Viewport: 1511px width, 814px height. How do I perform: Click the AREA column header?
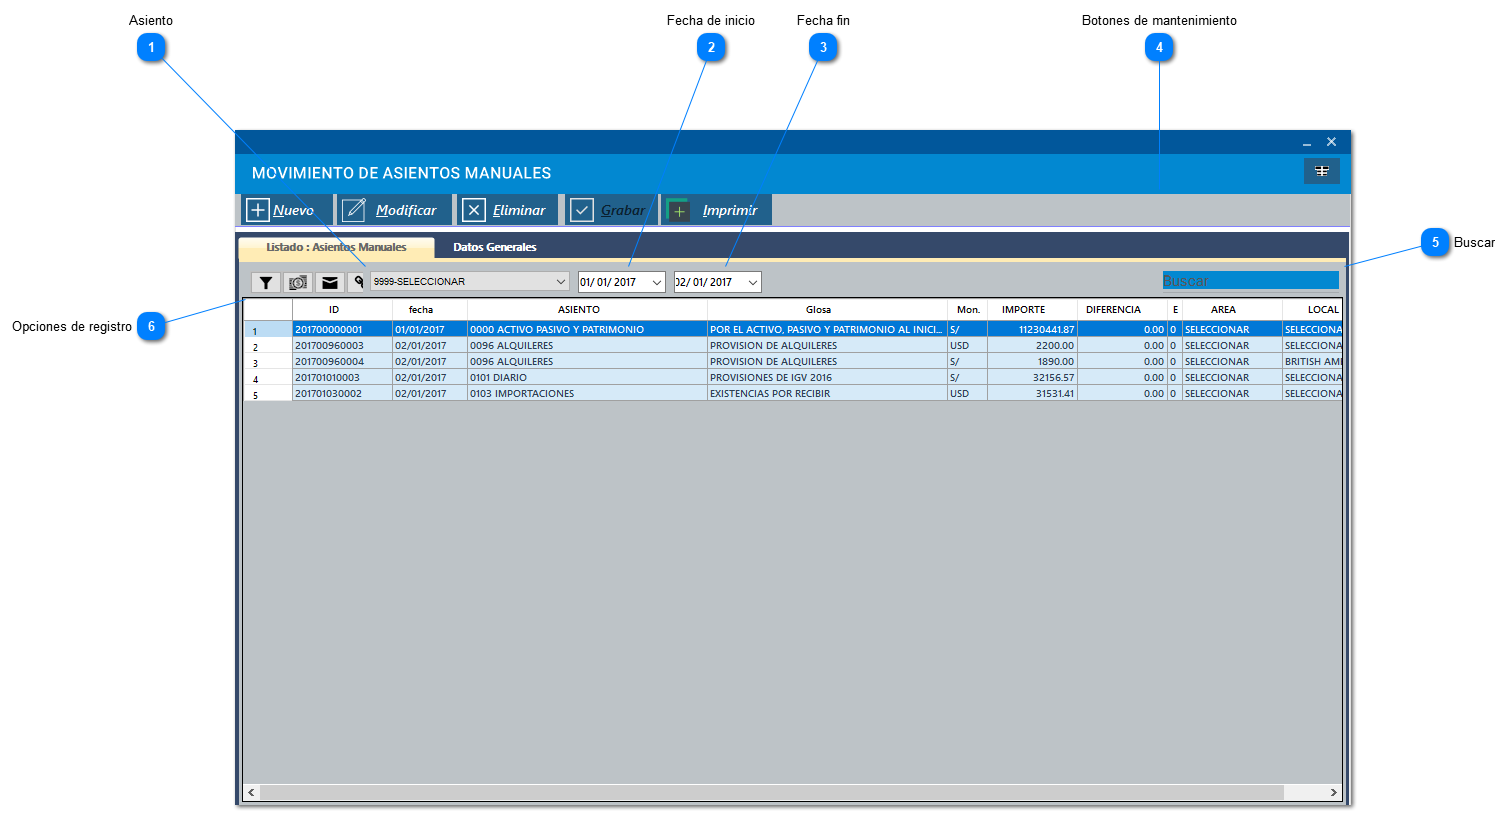pyautogui.click(x=1232, y=310)
